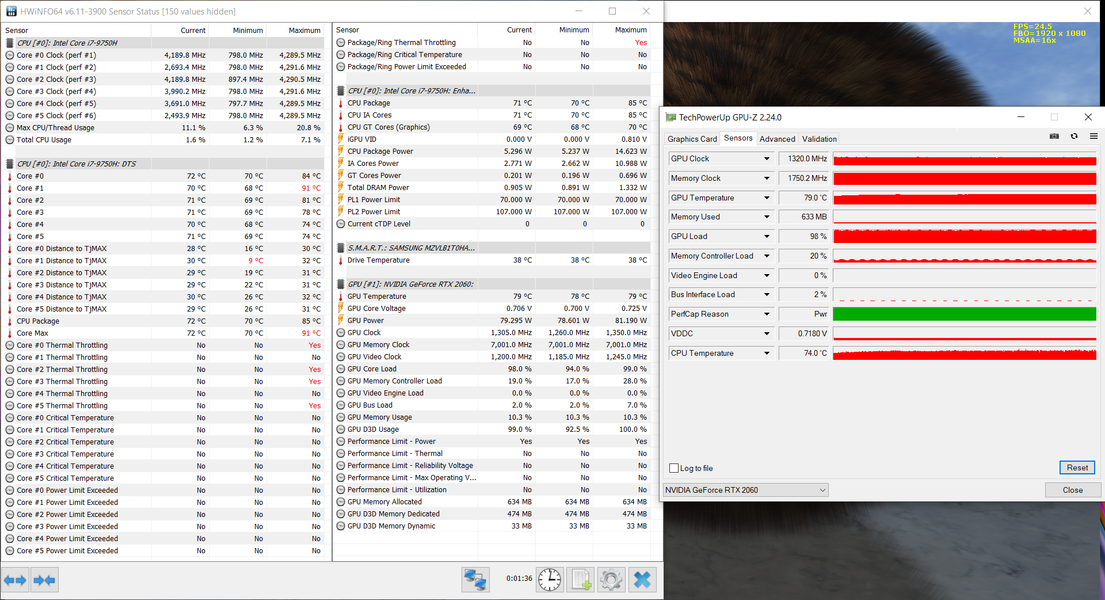Select the Current cTDP Level row
Image resolution: width=1105 pixels, height=600 pixels.
pyautogui.click(x=492, y=224)
